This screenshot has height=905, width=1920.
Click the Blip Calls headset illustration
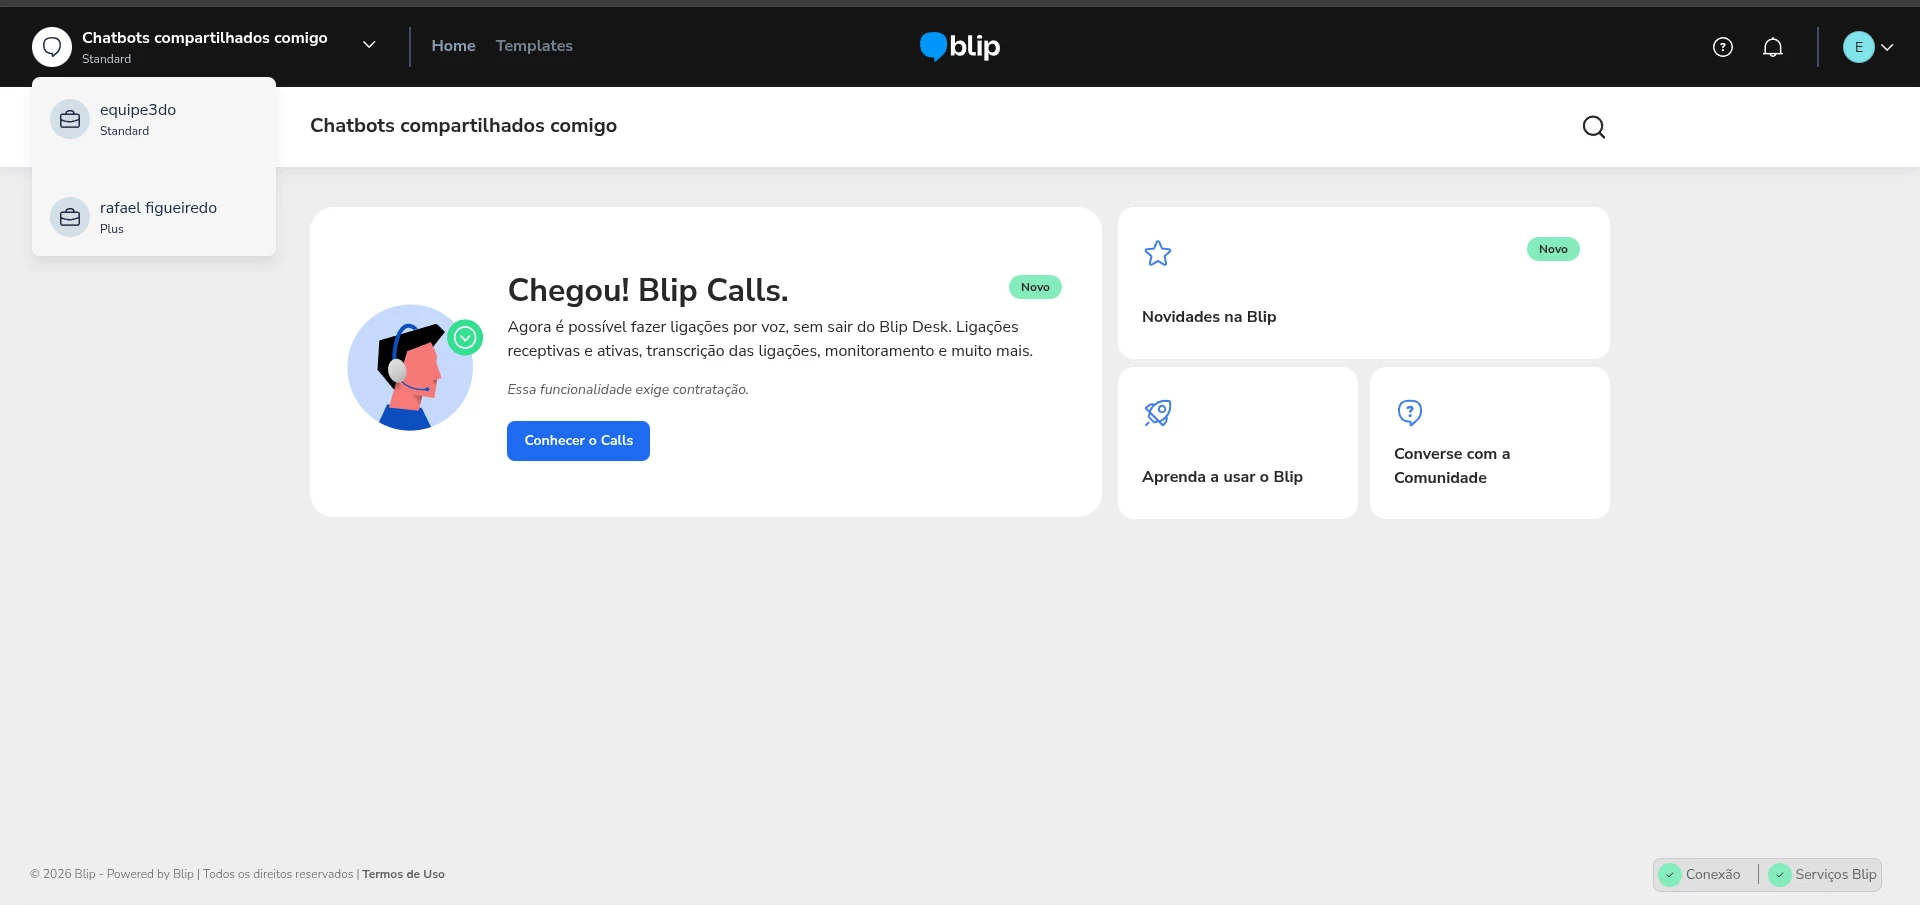(413, 367)
